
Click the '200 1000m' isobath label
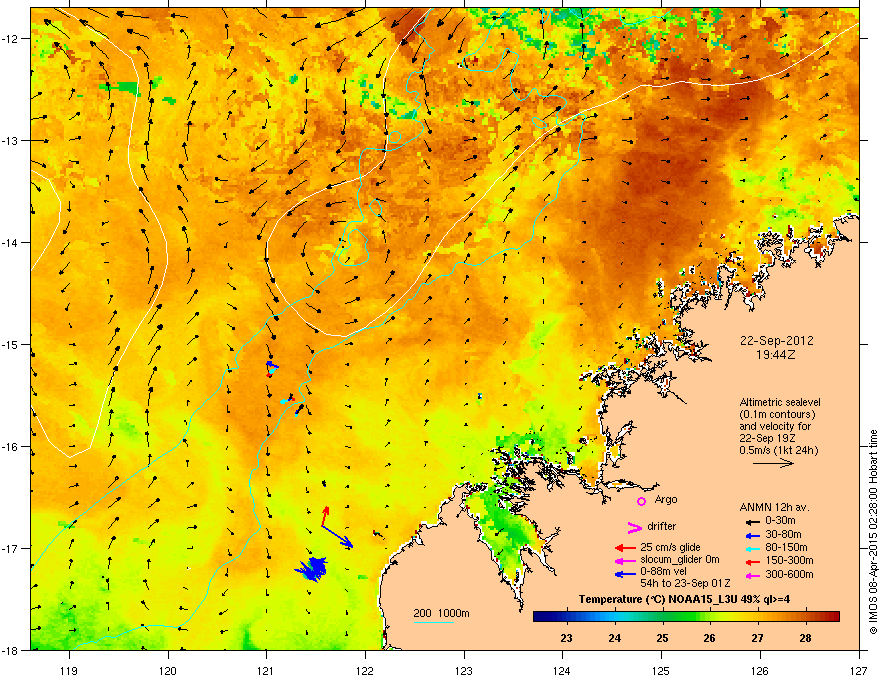(x=441, y=613)
